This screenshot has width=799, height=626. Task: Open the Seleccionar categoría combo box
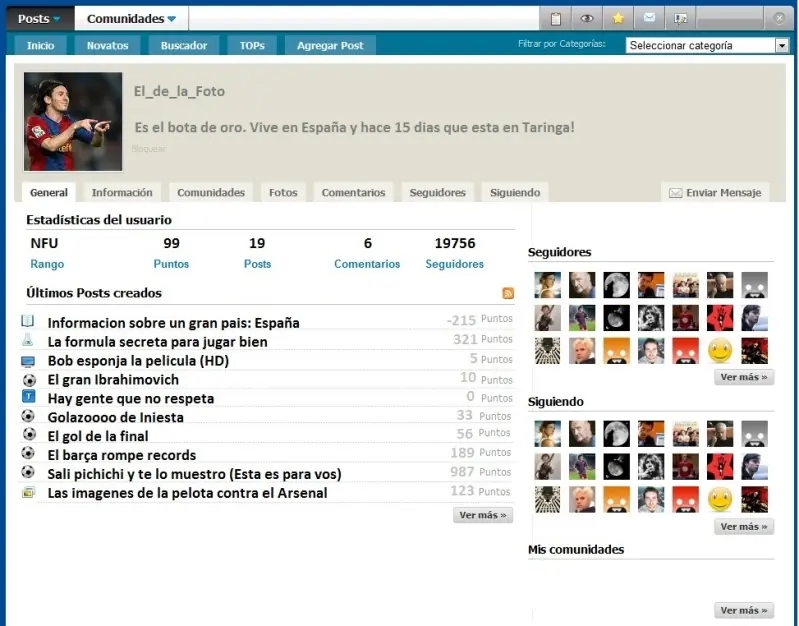pos(707,45)
